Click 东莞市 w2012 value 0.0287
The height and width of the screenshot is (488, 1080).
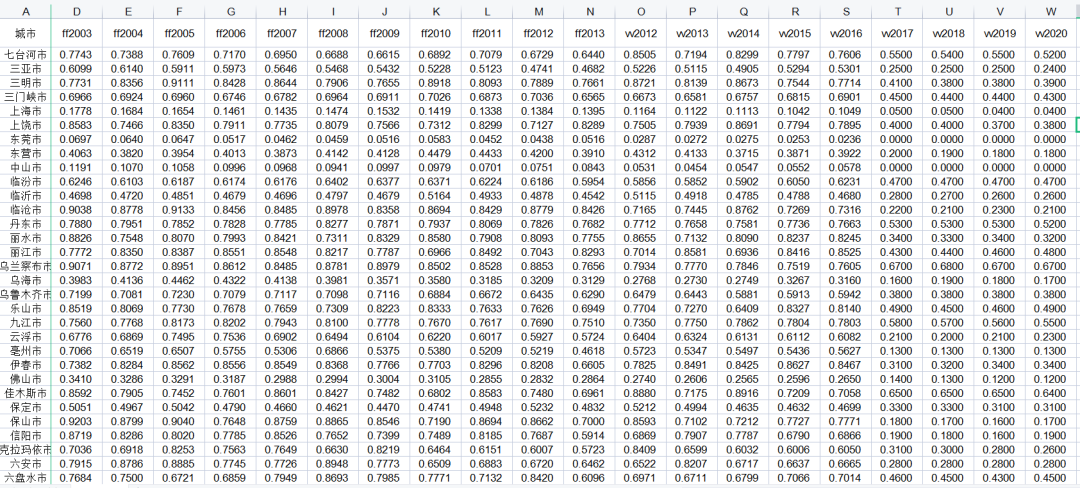pos(641,139)
